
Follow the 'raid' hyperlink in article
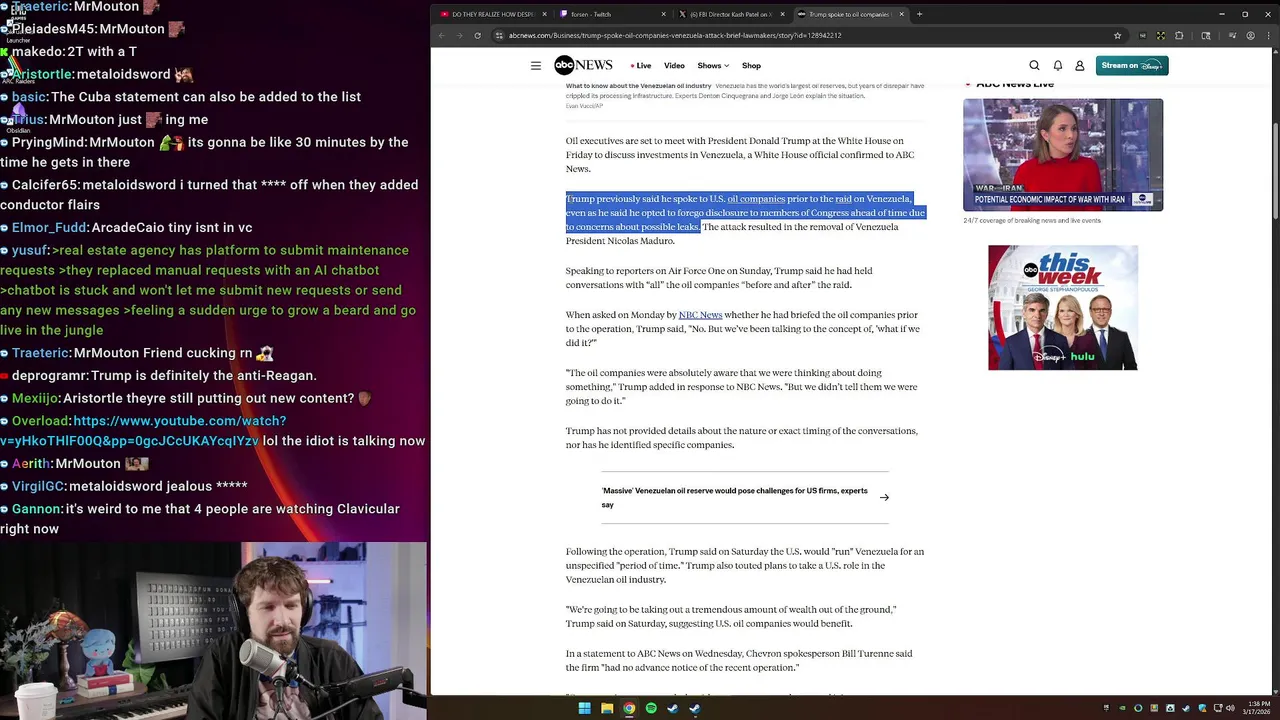click(843, 199)
